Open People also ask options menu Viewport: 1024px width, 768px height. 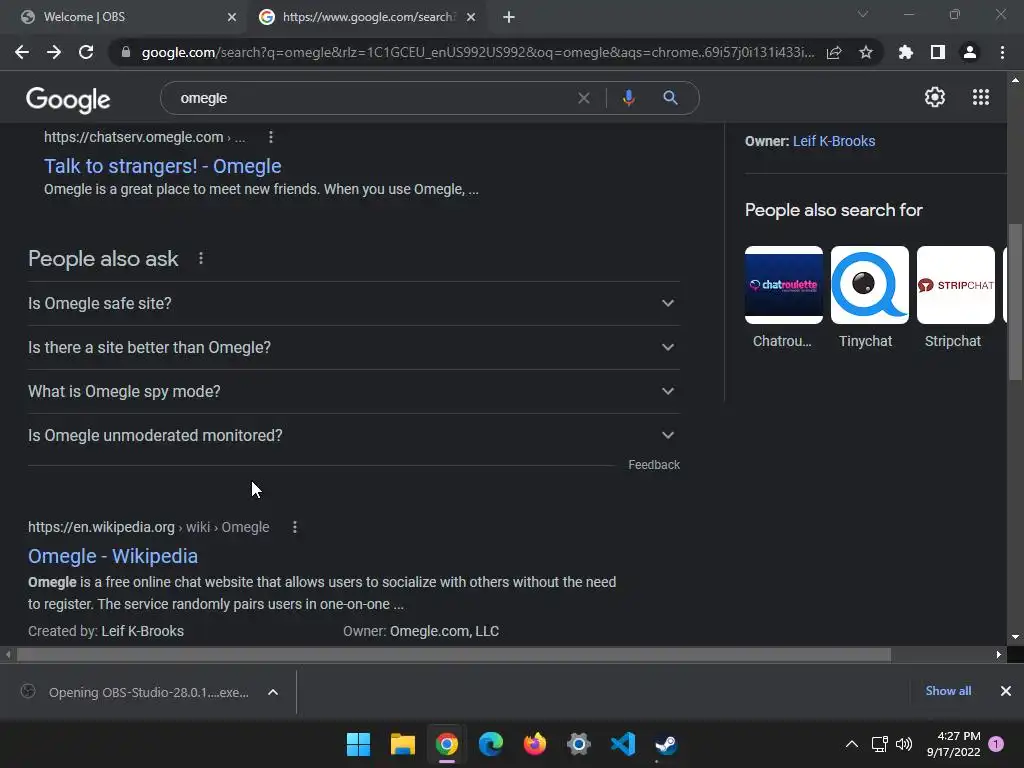pos(201,259)
